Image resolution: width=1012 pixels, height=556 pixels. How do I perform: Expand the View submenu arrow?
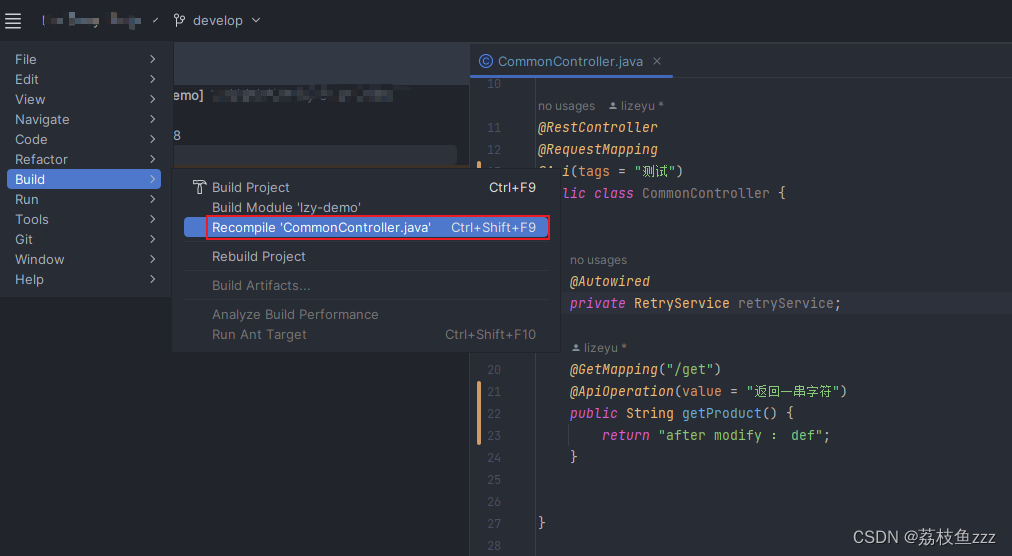tap(152, 99)
